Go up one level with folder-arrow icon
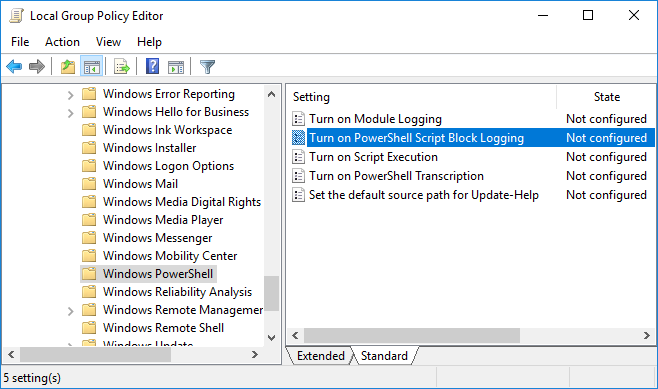 coord(68,66)
